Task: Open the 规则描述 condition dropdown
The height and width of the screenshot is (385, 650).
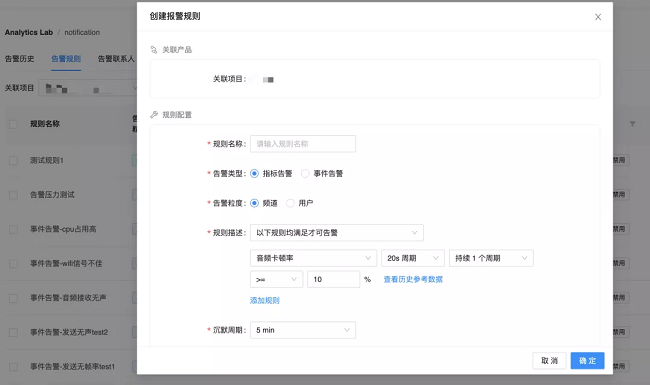Action: pos(337,232)
